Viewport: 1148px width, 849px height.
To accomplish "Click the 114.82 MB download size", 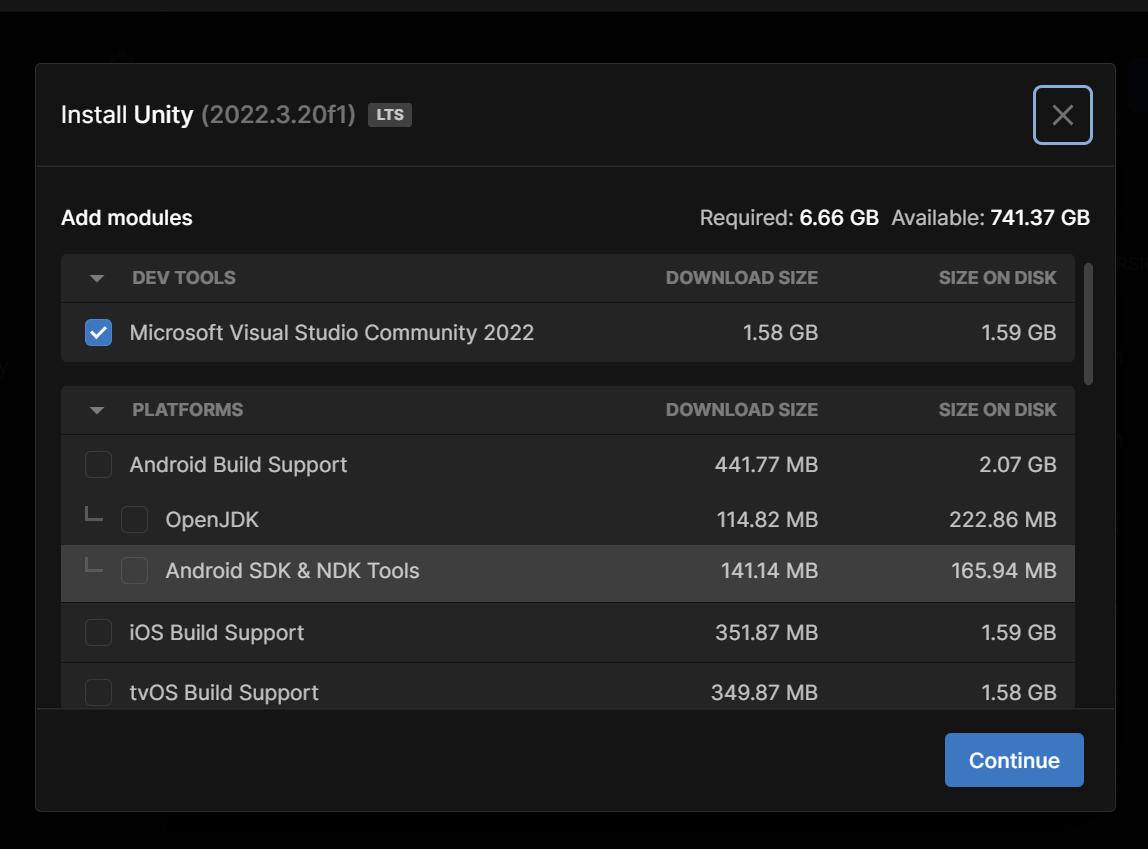I will (767, 520).
